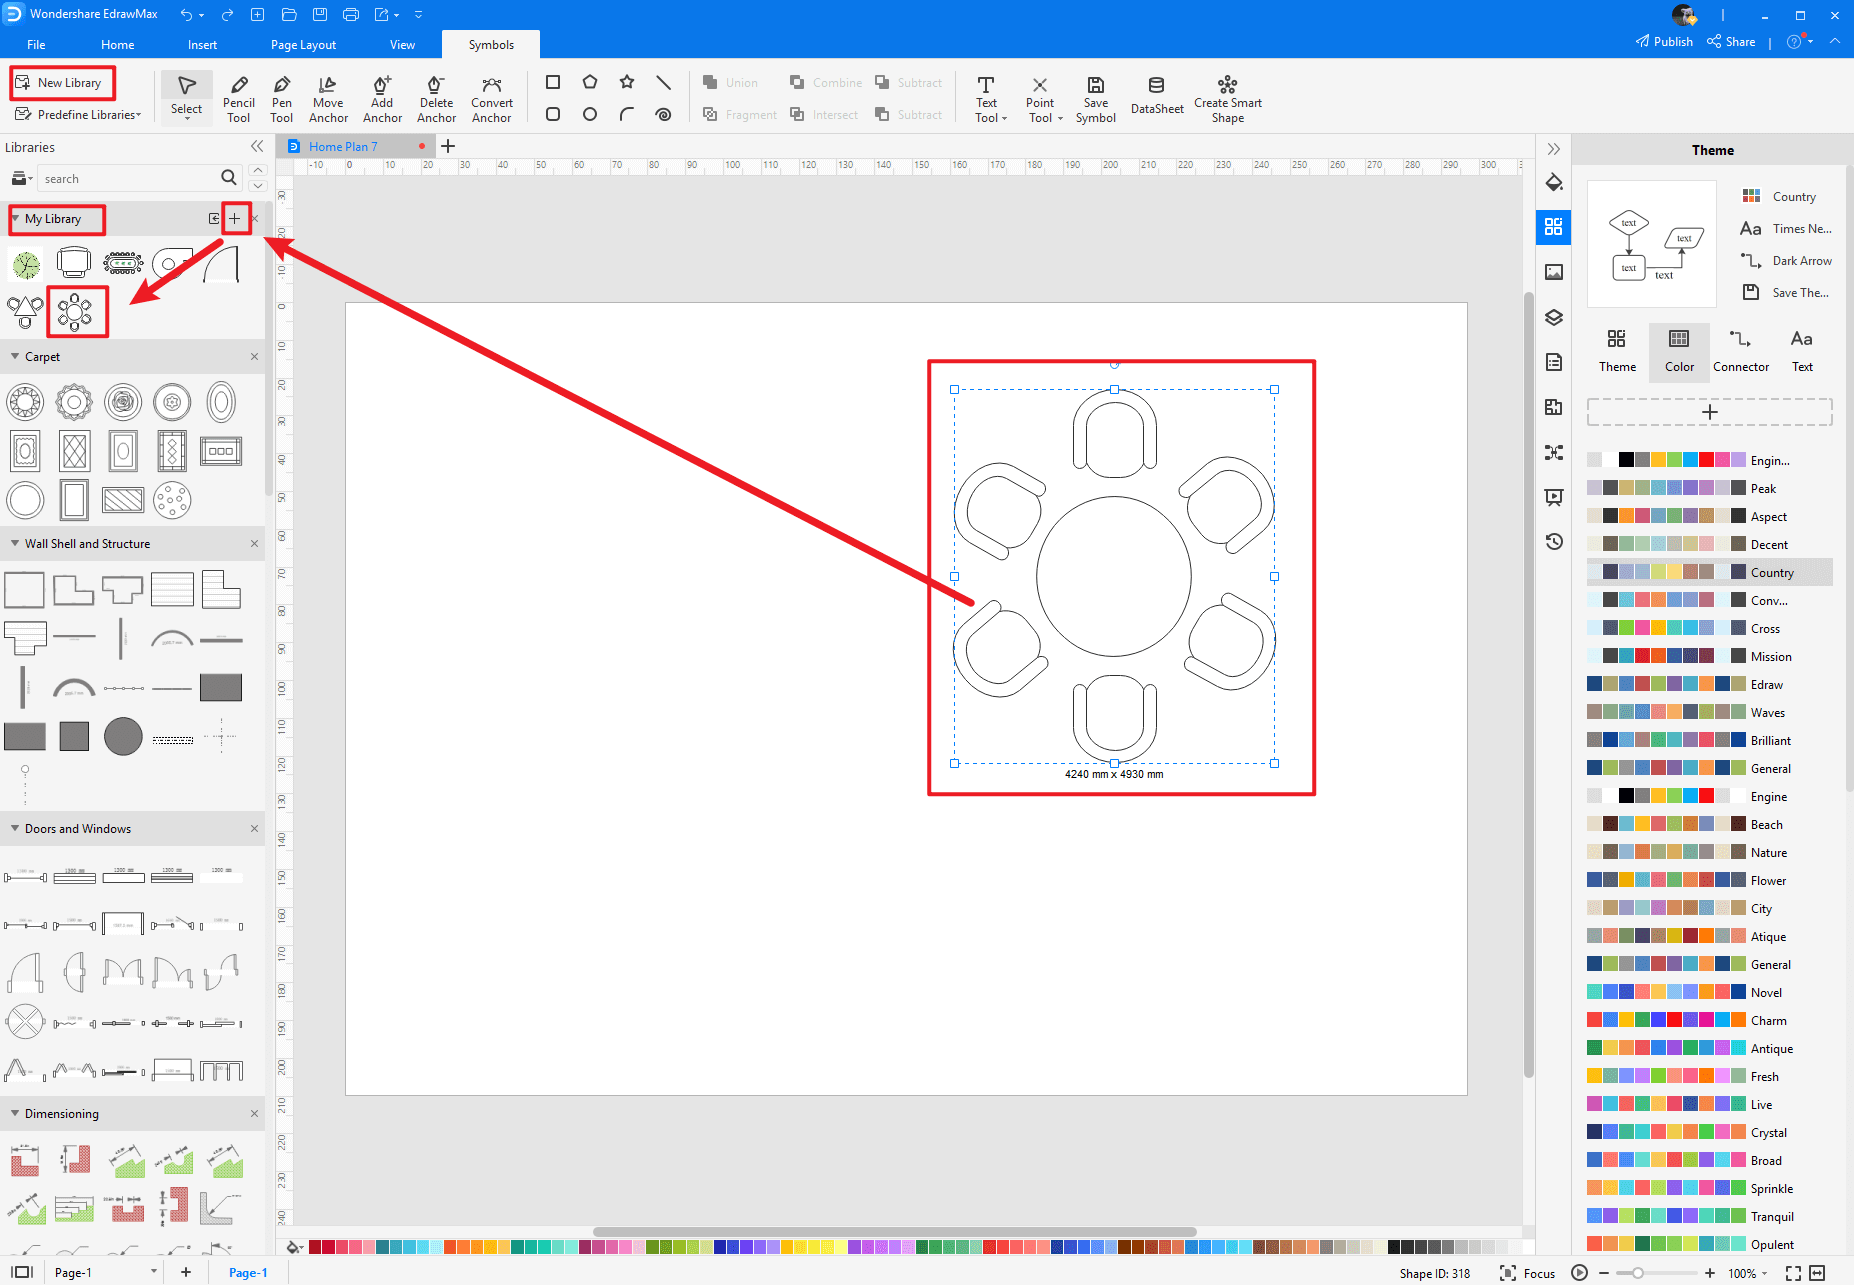Click the Publish button
1854x1285 pixels.
click(1664, 42)
